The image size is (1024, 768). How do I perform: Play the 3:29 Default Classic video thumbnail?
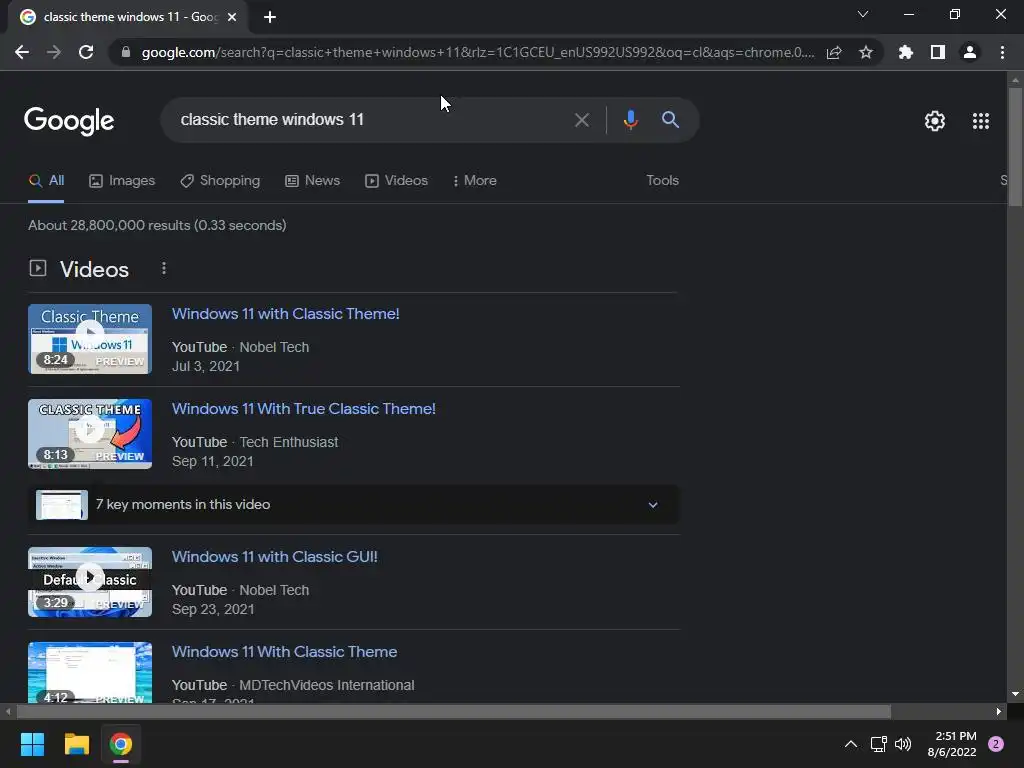[x=90, y=582]
